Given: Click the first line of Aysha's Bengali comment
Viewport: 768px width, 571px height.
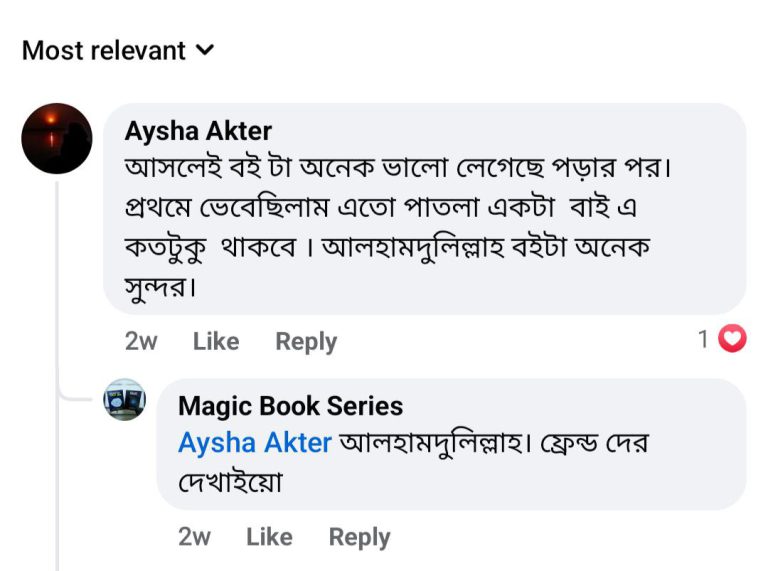Looking at the screenshot, I should [396, 167].
